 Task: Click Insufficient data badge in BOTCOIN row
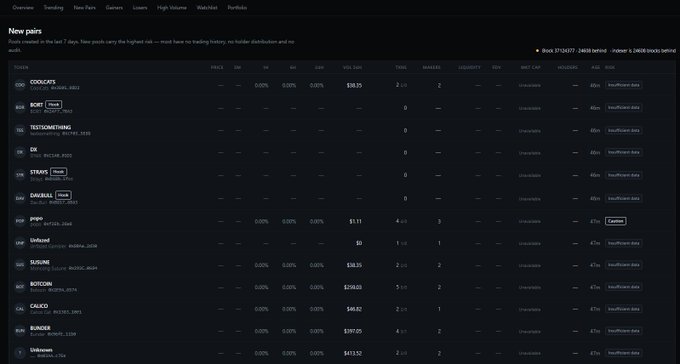(624, 287)
